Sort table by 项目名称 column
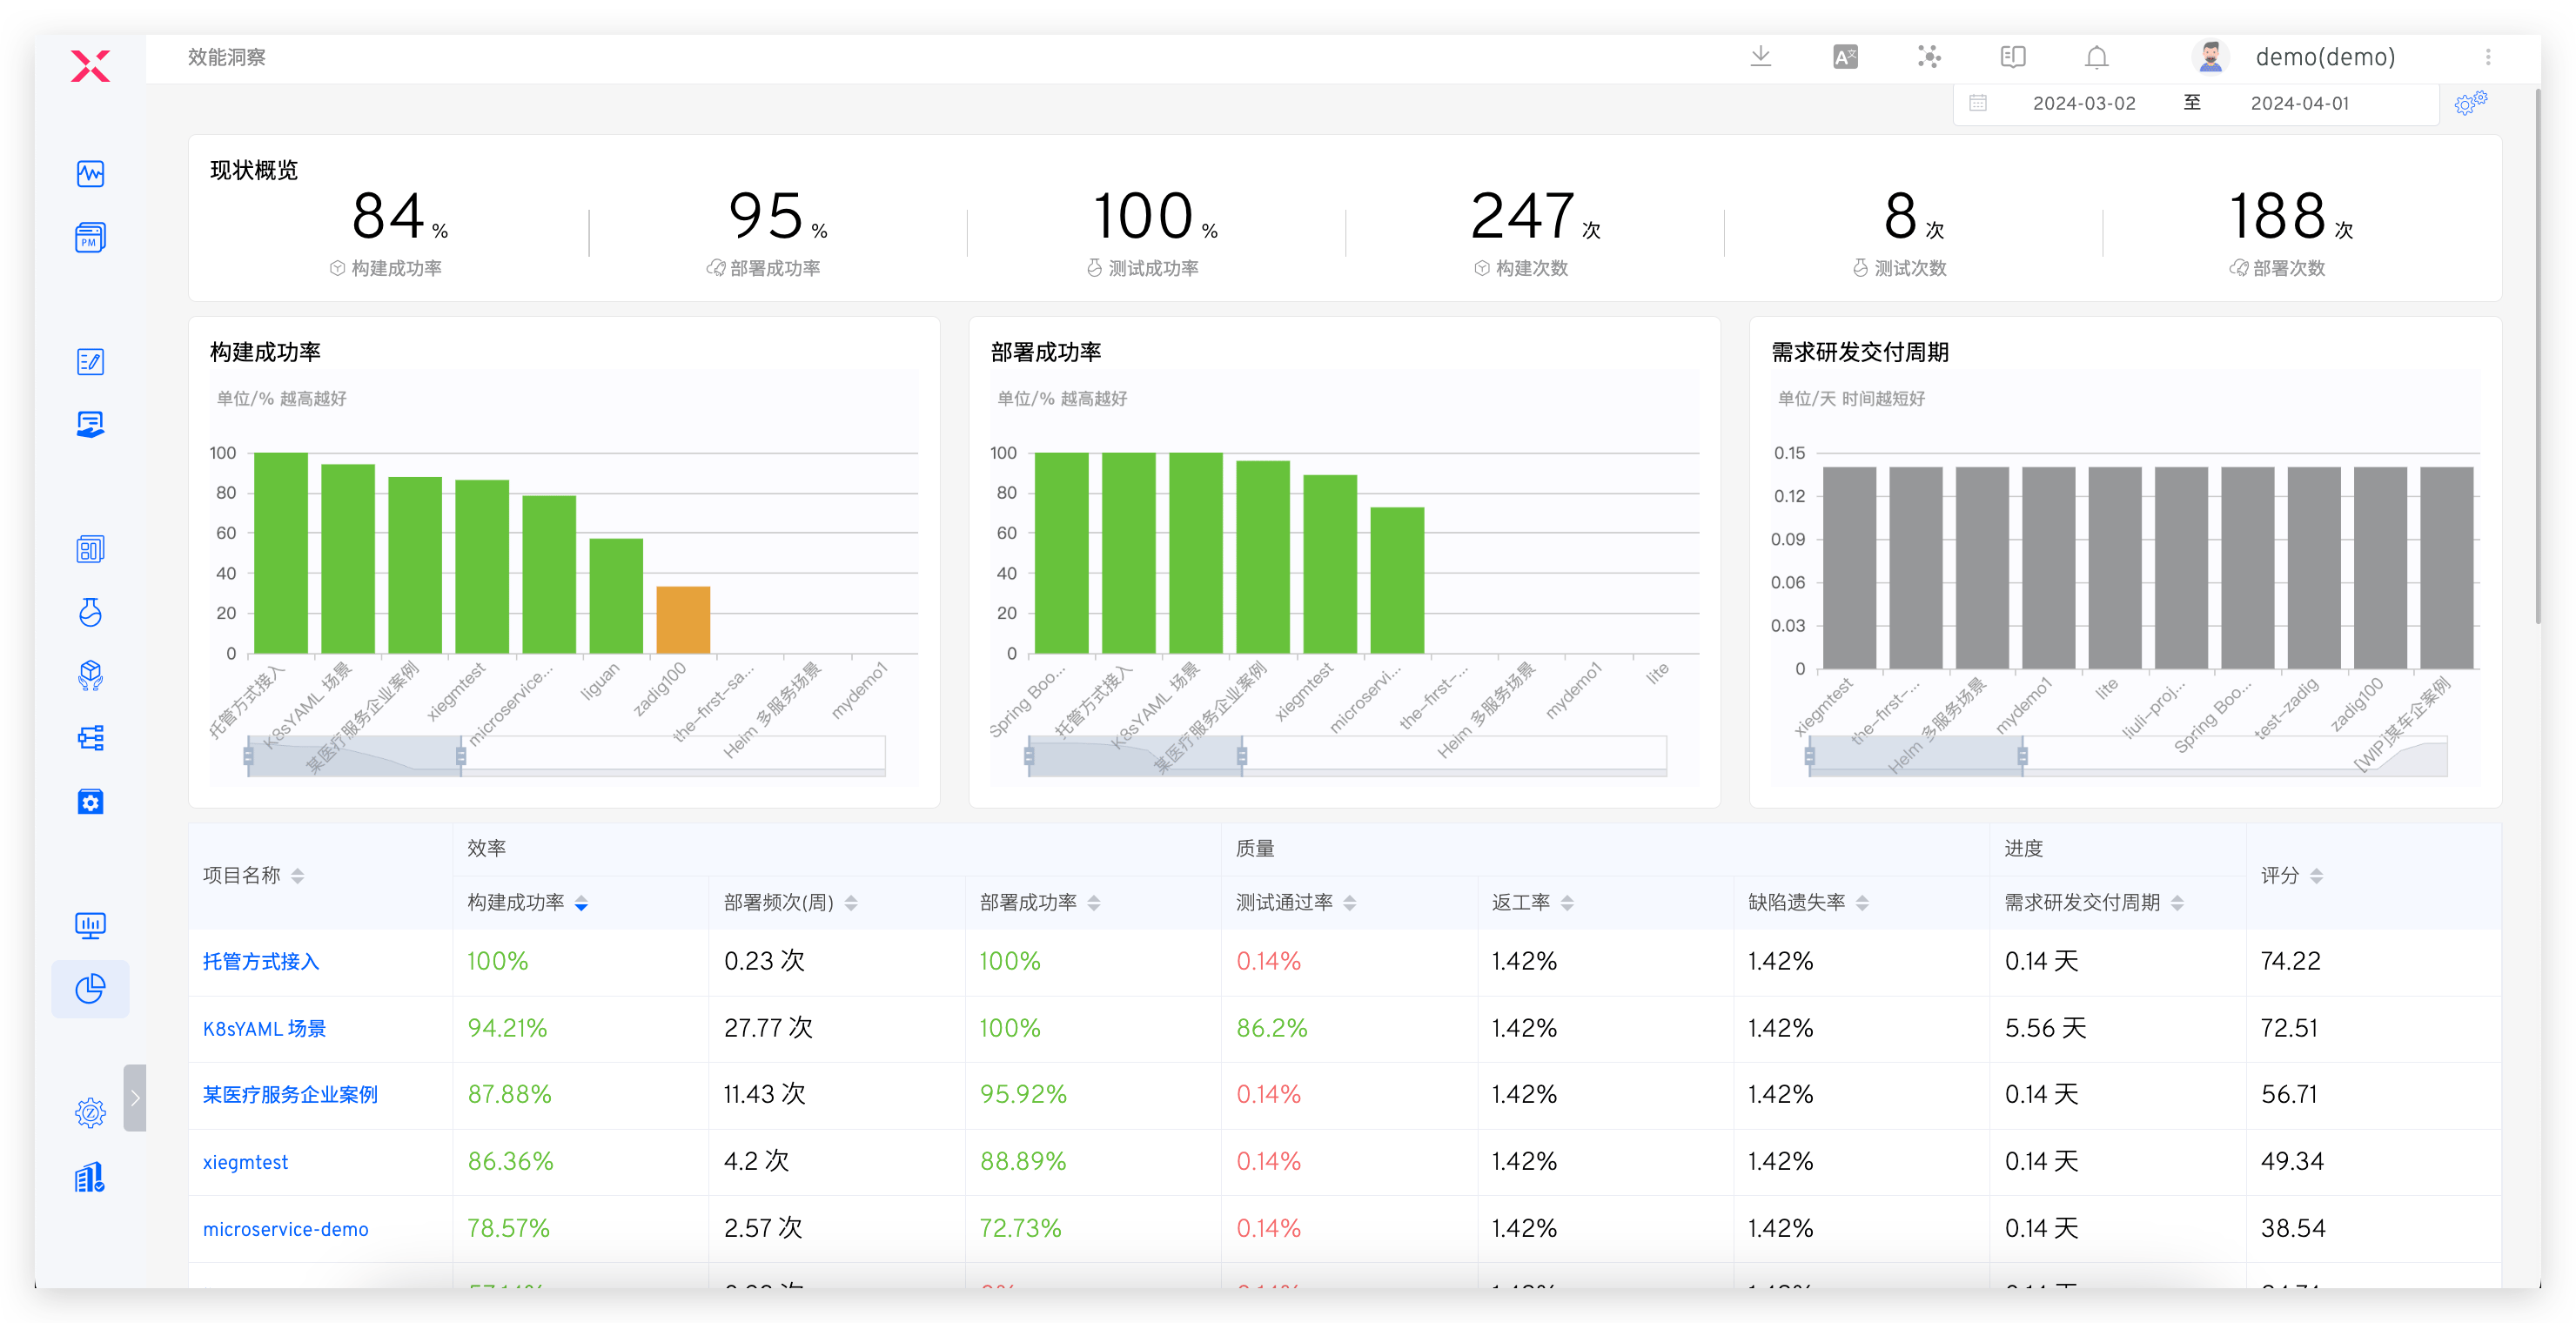This screenshot has width=2576, height=1323. click(x=297, y=876)
